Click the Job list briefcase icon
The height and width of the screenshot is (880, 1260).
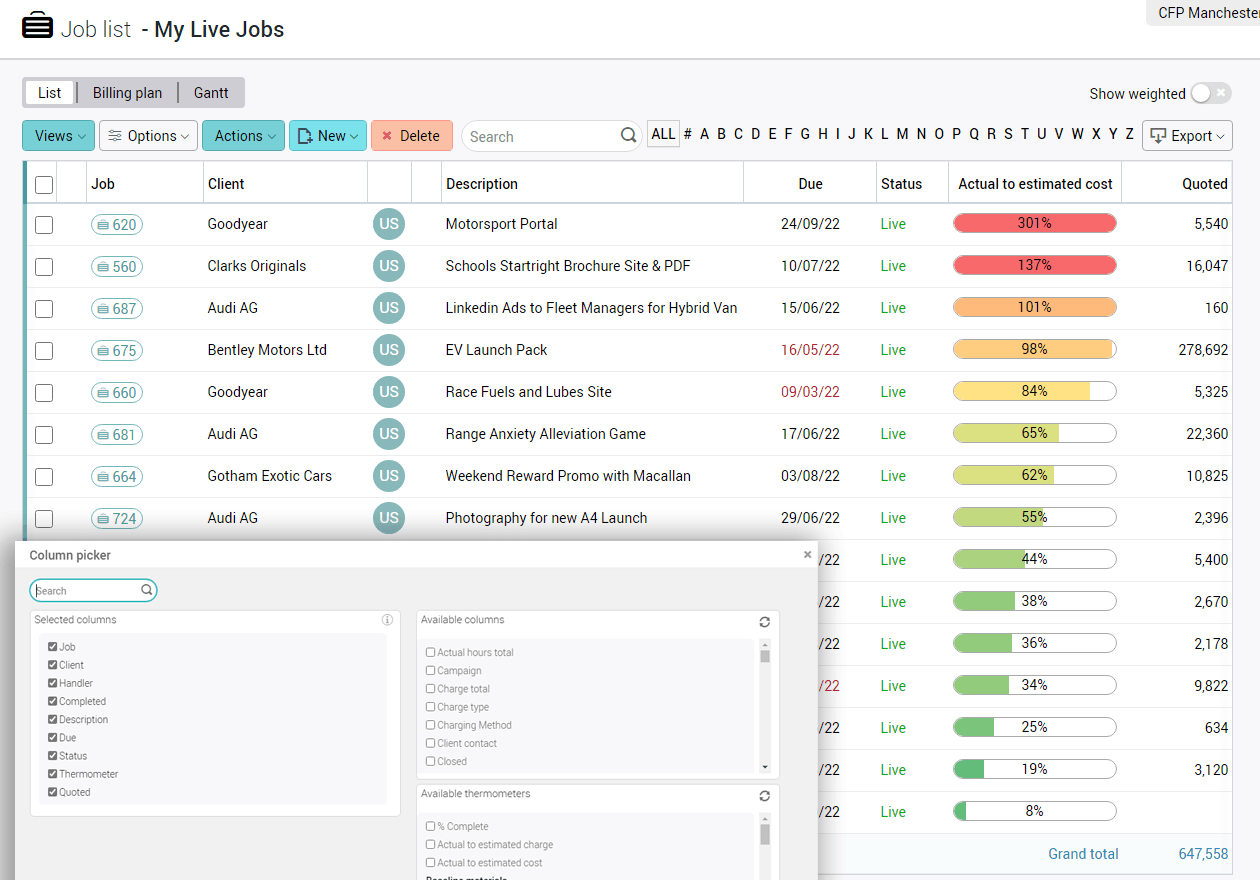(37, 26)
